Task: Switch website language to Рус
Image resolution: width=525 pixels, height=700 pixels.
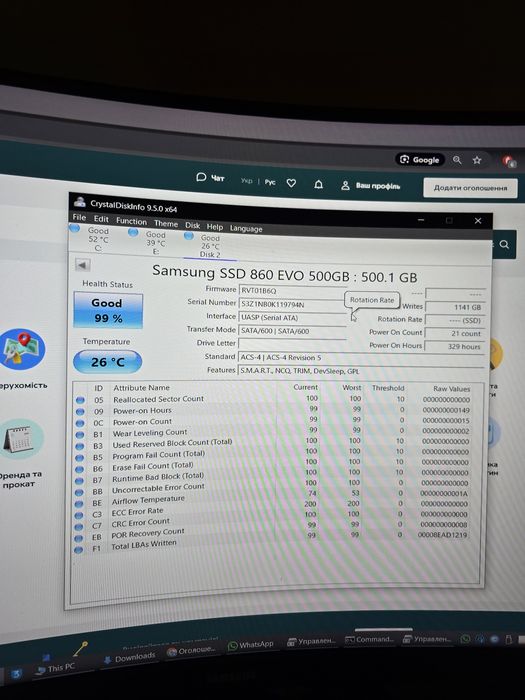Action: click(x=270, y=182)
